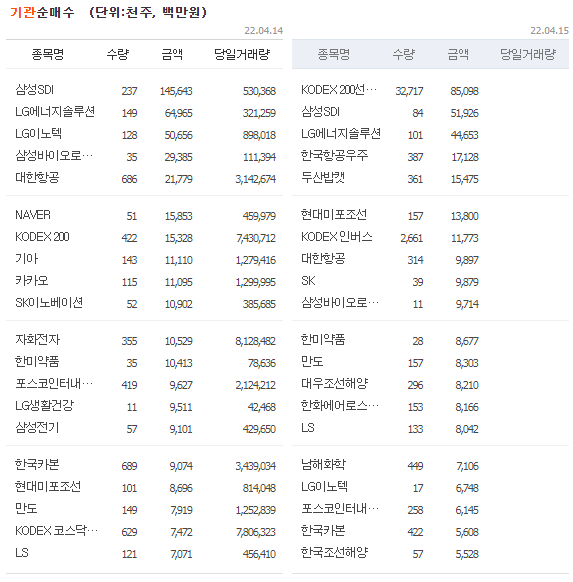Click the trading volume 1,299,995
This screenshot has width=573, height=582.
256,282
